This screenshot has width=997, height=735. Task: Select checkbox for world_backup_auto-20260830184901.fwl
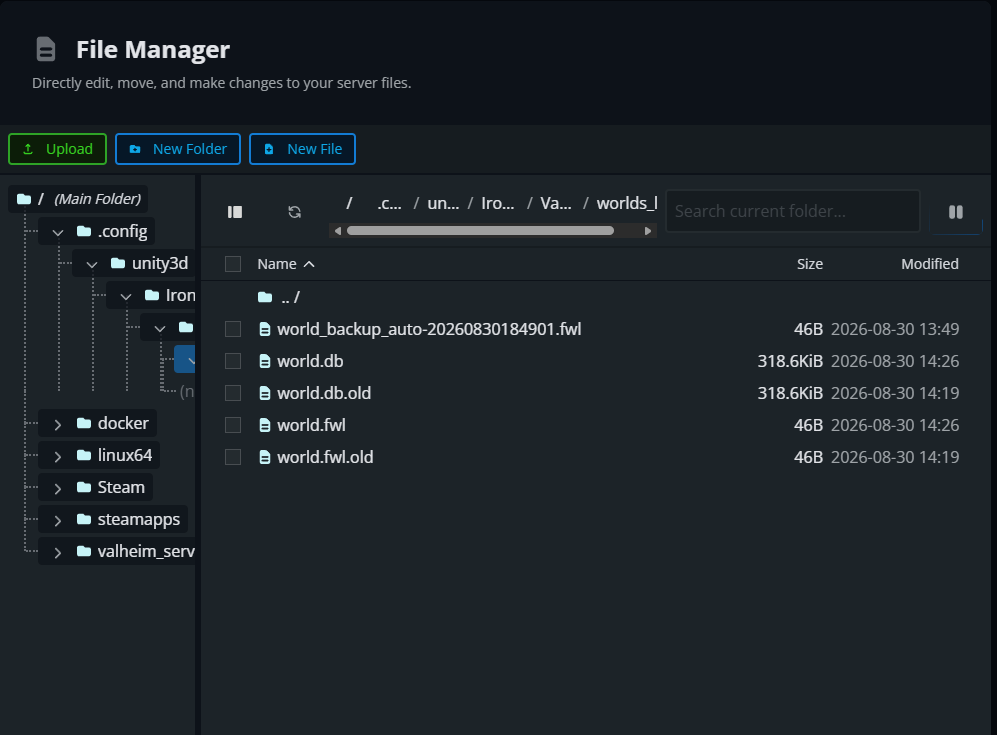point(233,329)
